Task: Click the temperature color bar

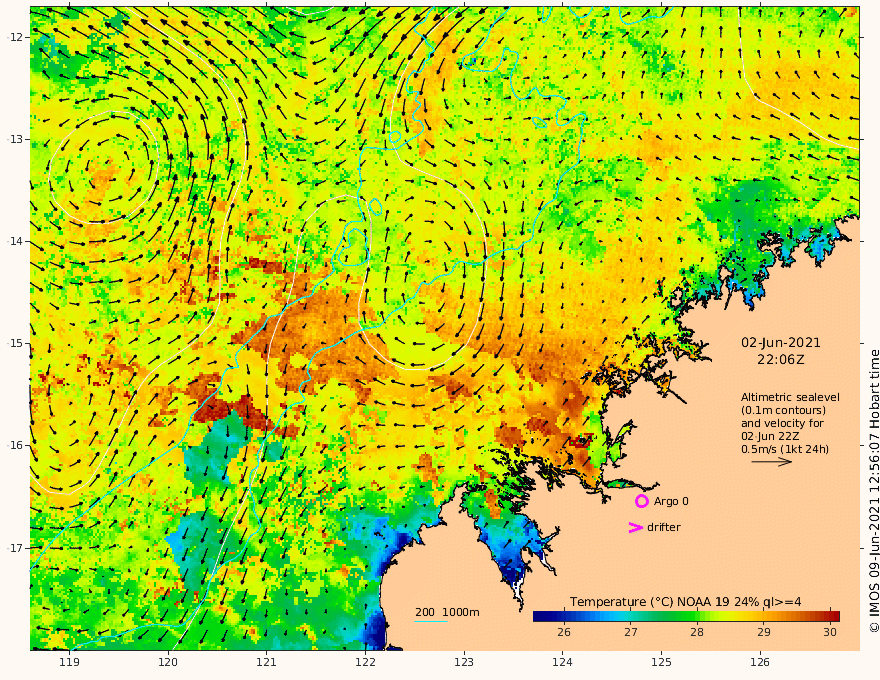Action: click(x=686, y=616)
